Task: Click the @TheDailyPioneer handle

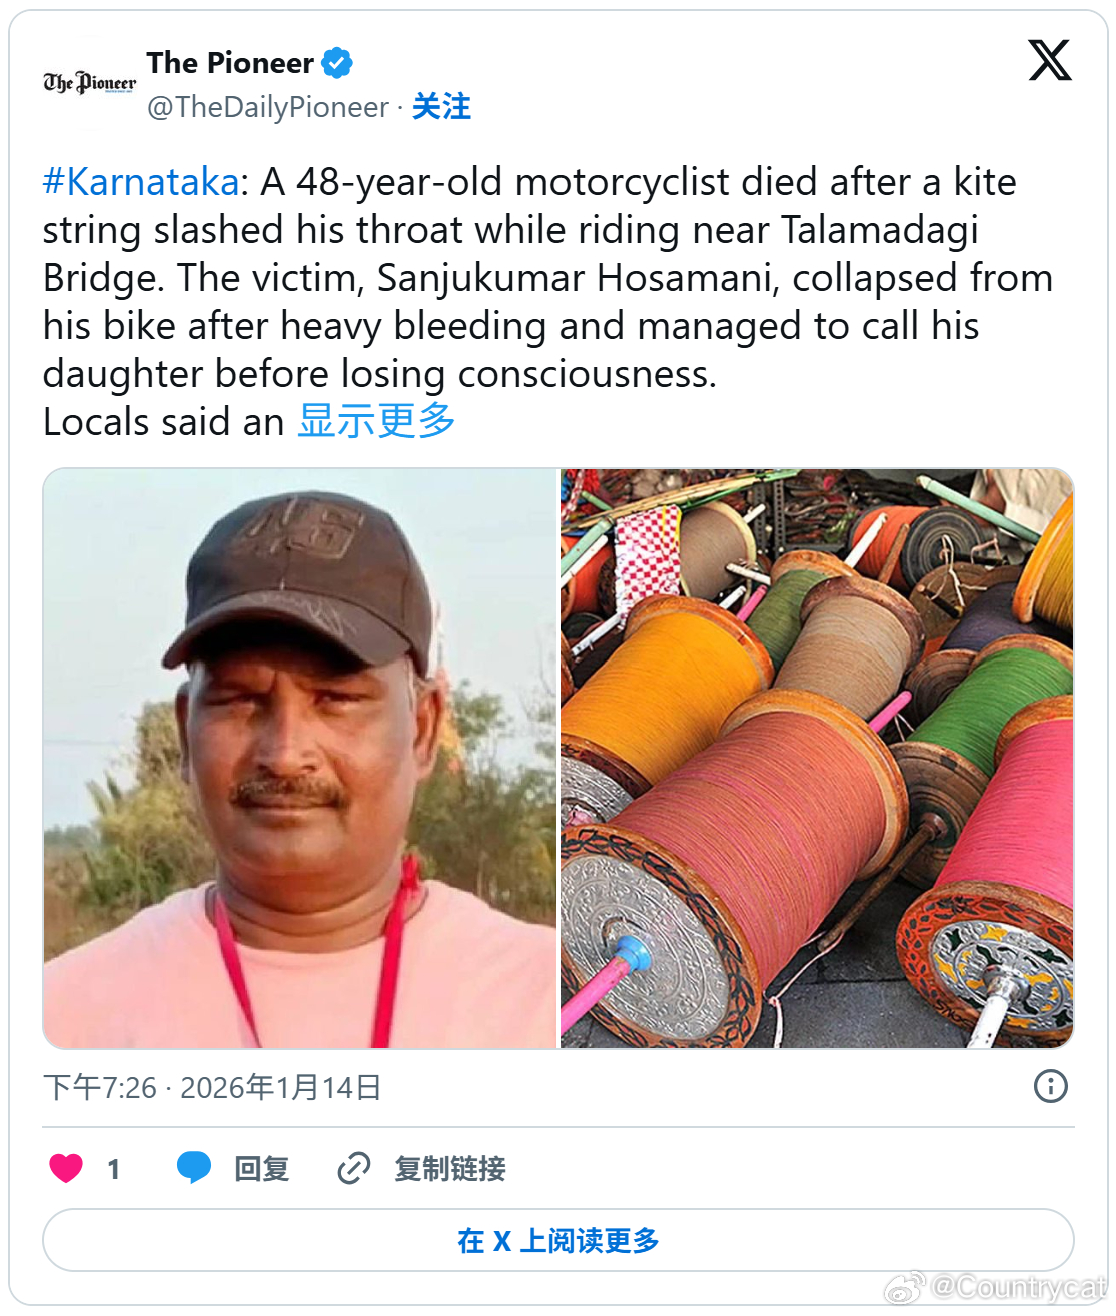Action: [x=268, y=107]
